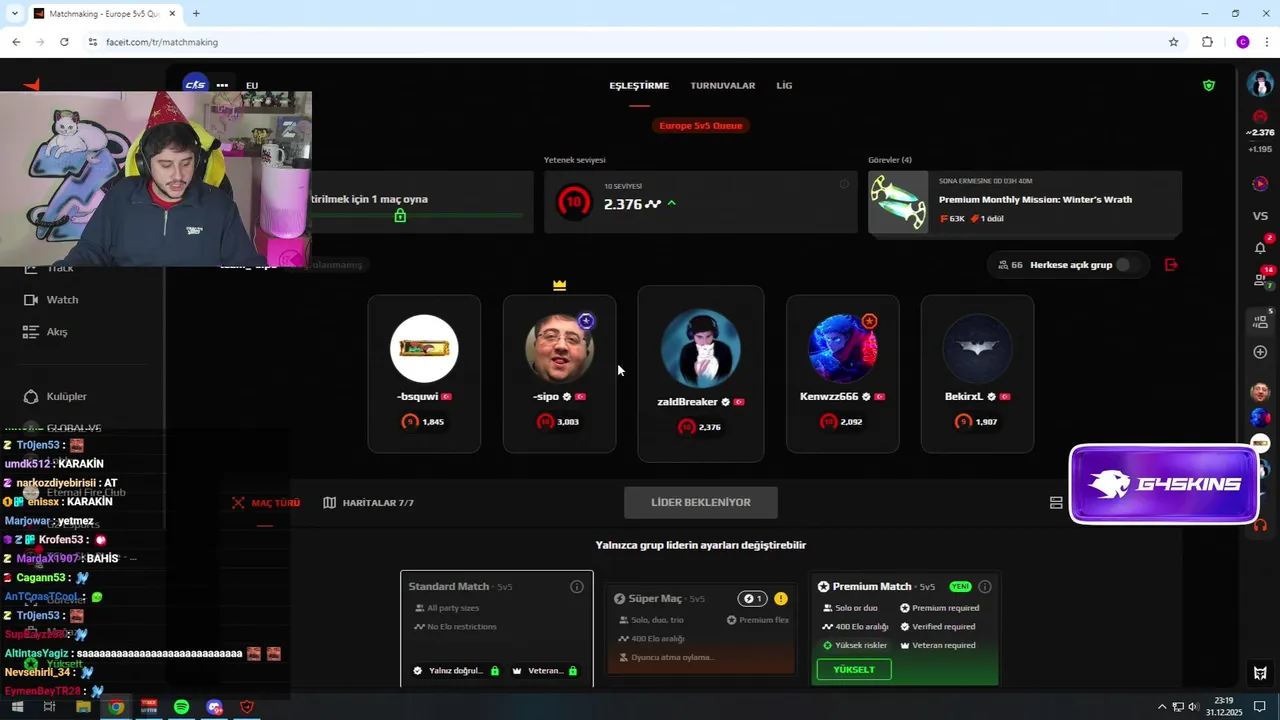Show hidden system tray icons

(x=1162, y=707)
